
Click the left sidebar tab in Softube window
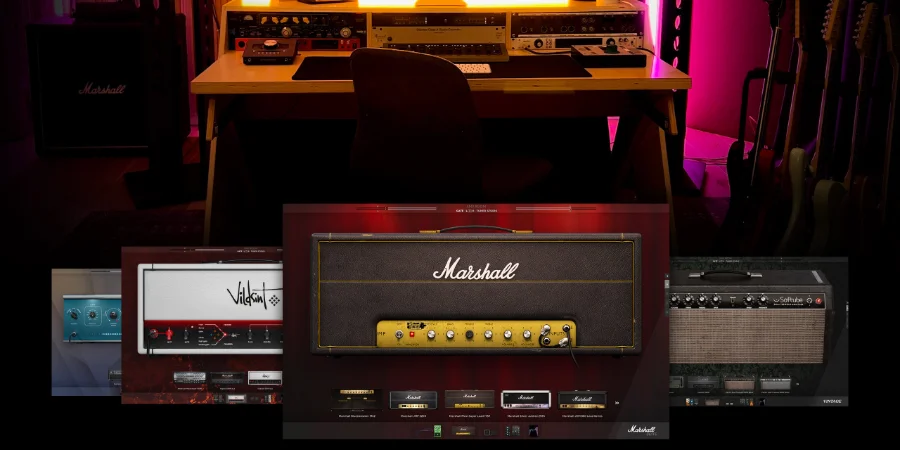666,284
